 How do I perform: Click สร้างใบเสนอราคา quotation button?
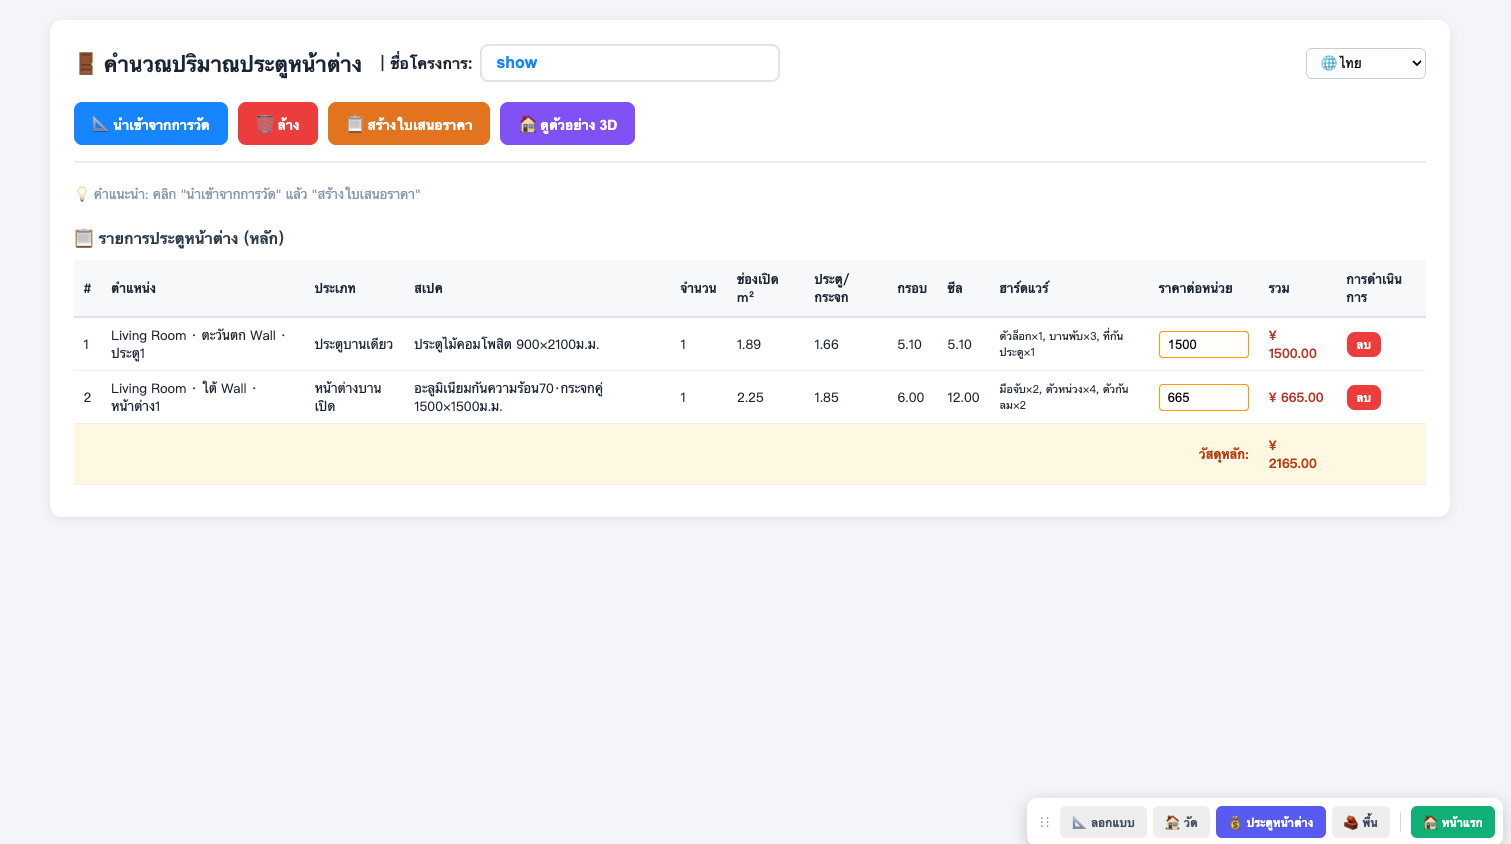(x=409, y=124)
